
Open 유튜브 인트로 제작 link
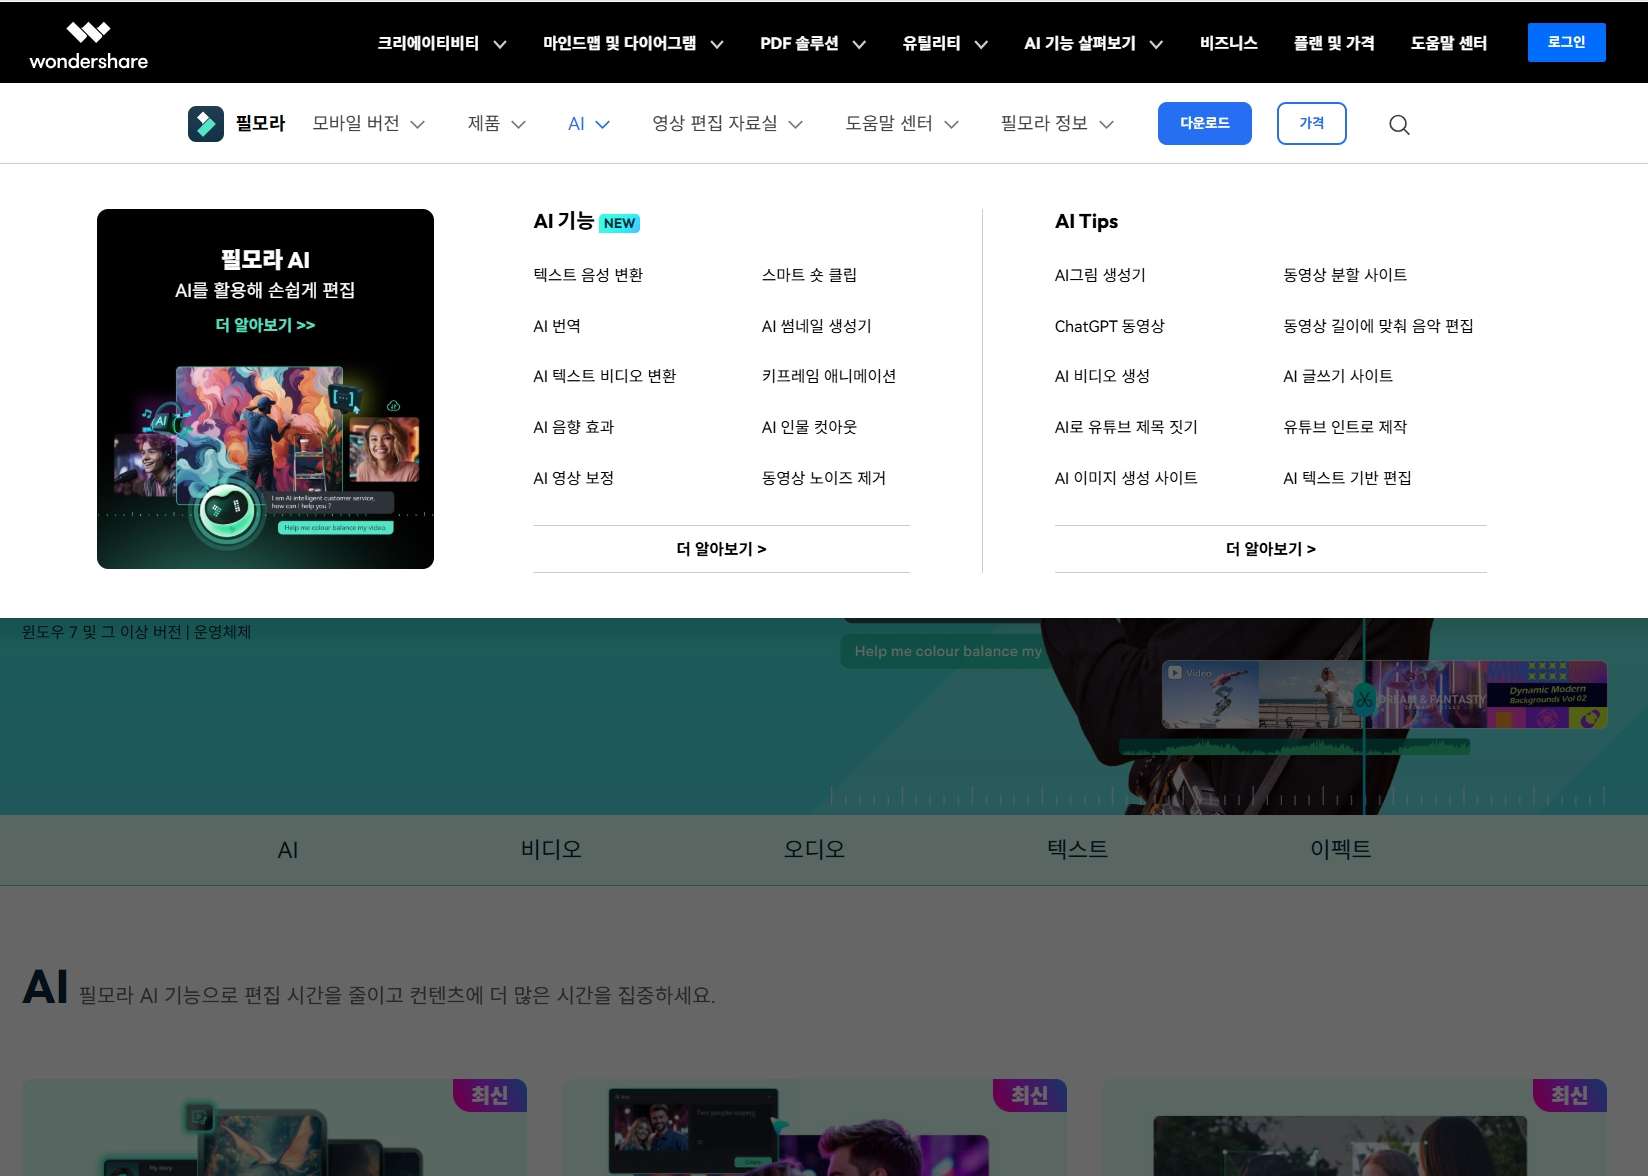coord(1345,427)
